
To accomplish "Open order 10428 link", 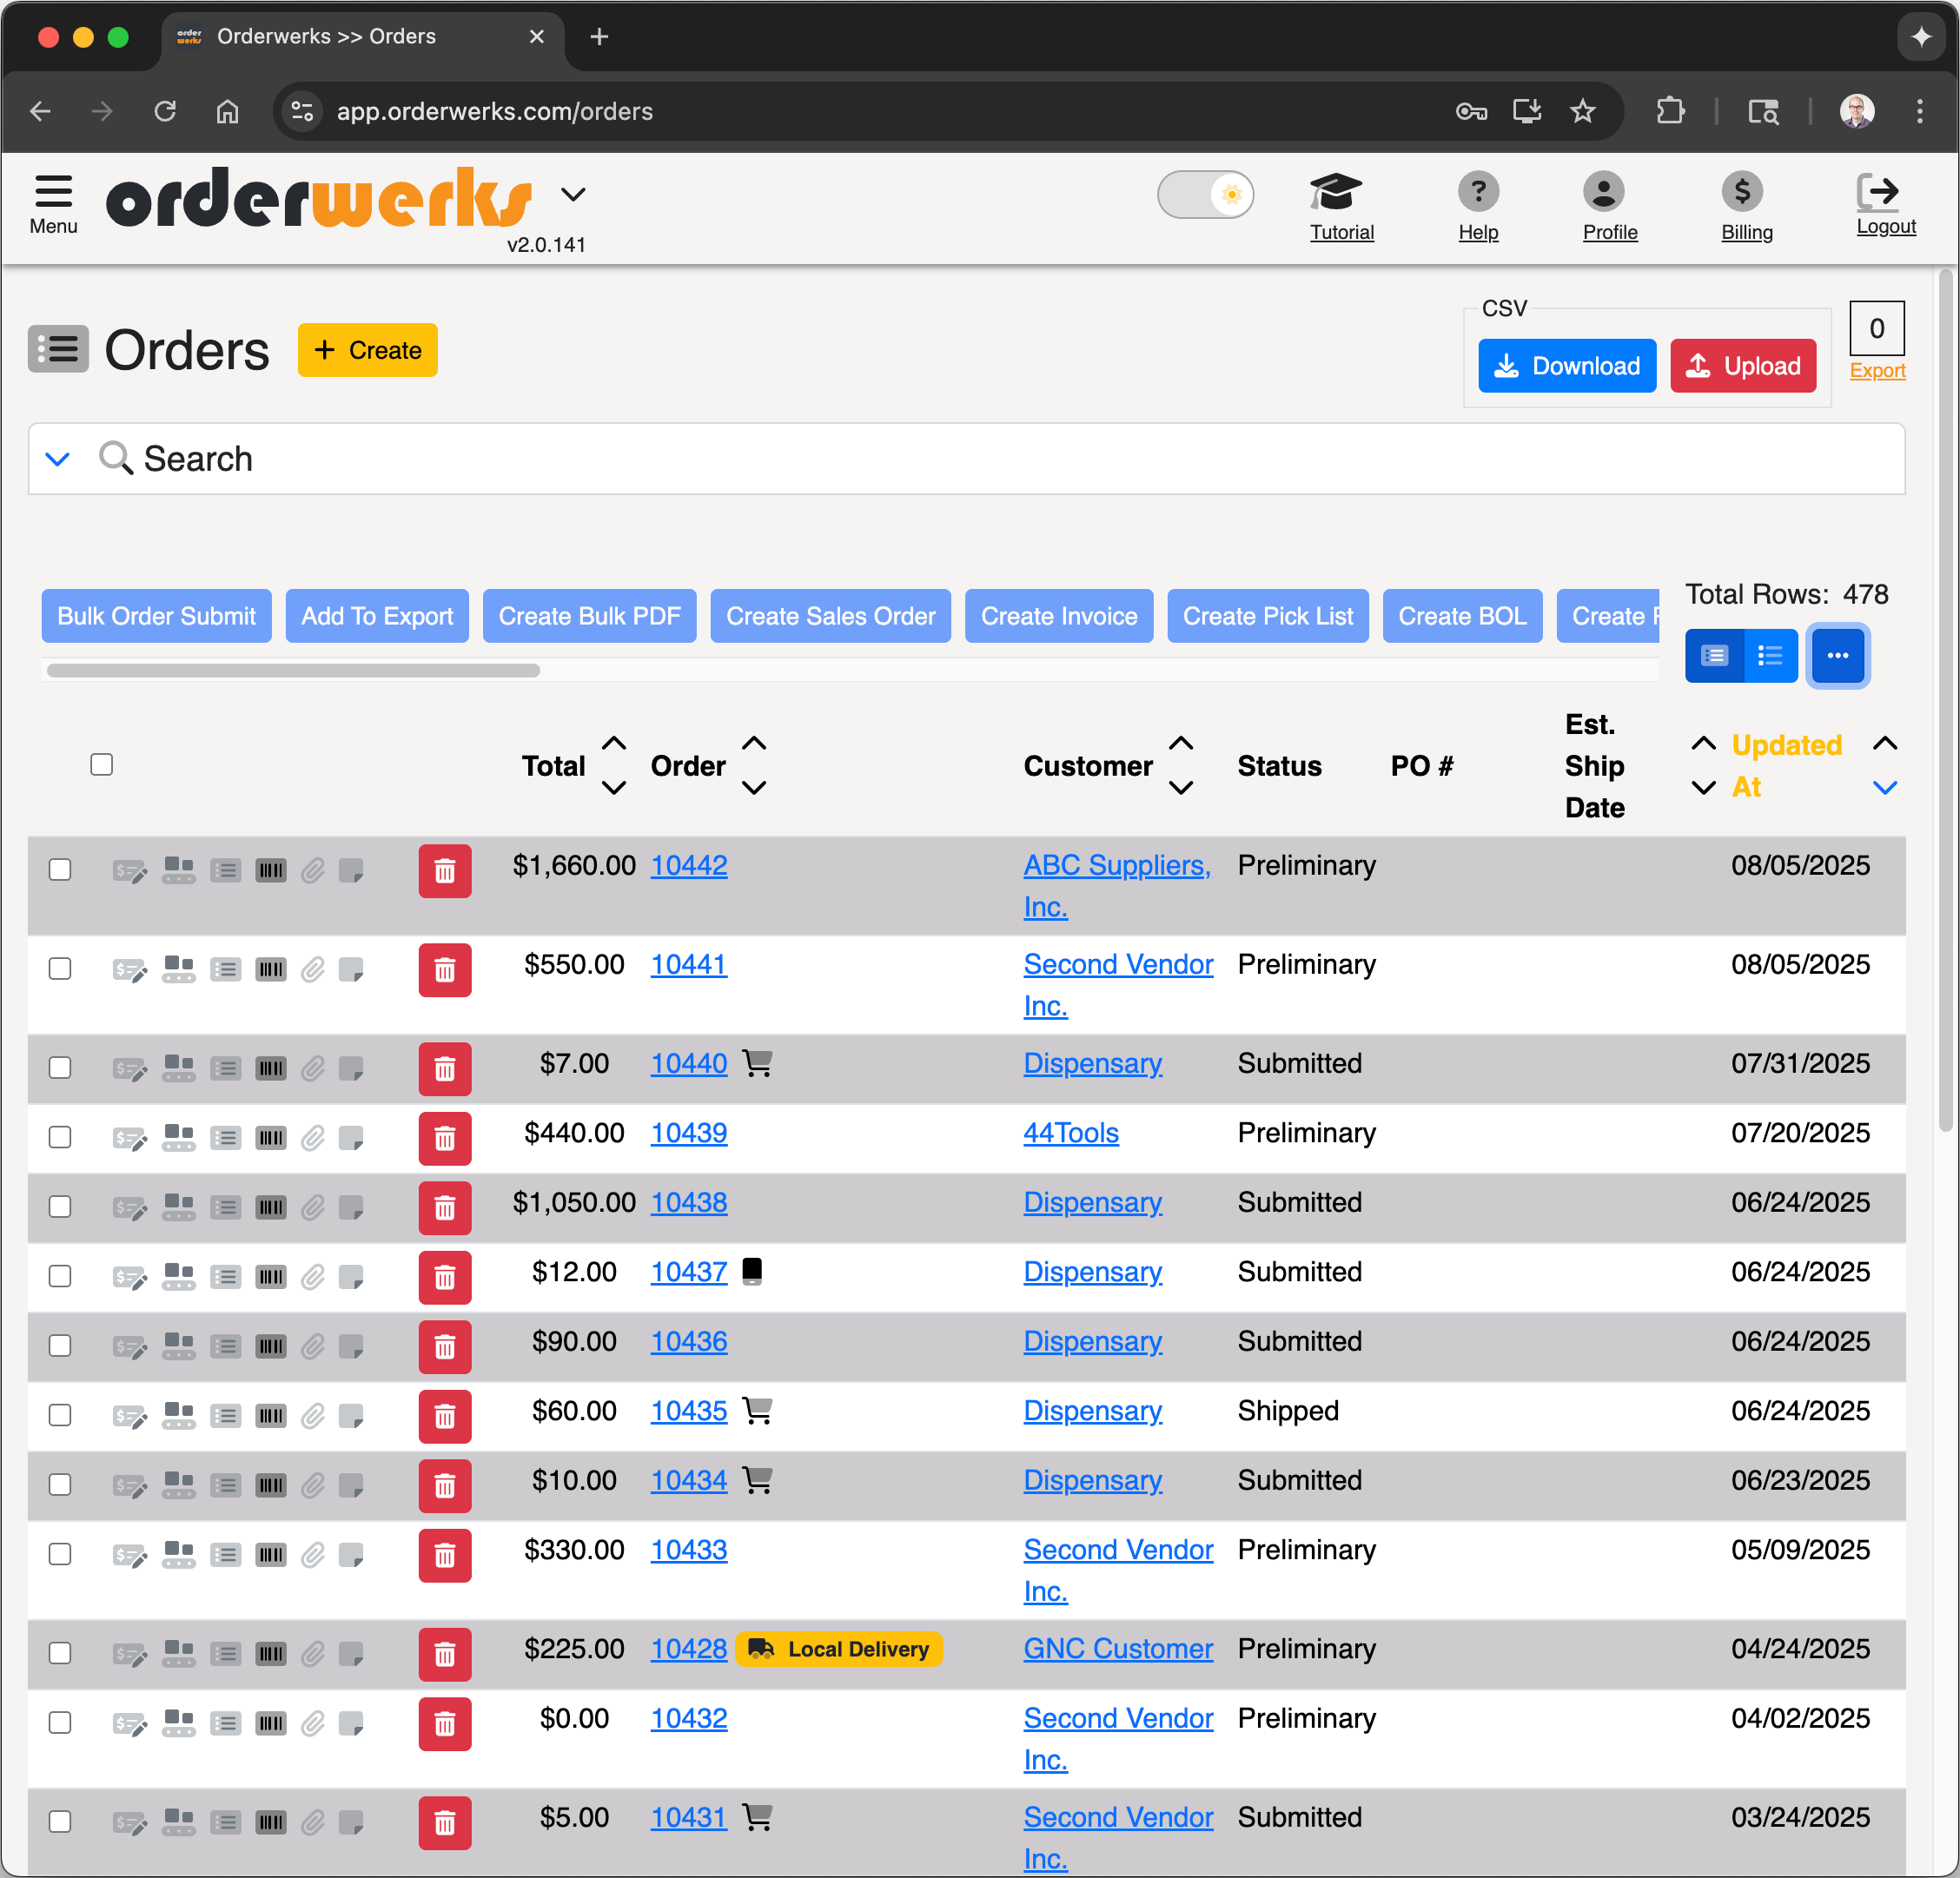I will tap(688, 1648).
